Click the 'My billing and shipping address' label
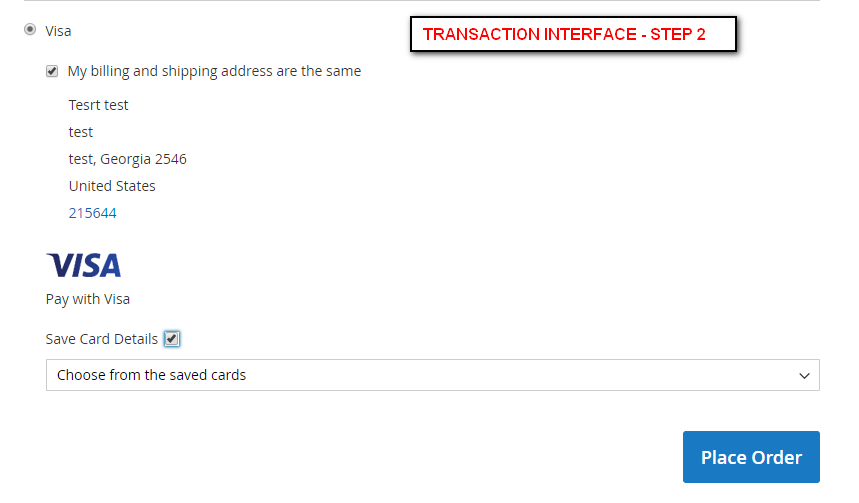 [x=214, y=71]
